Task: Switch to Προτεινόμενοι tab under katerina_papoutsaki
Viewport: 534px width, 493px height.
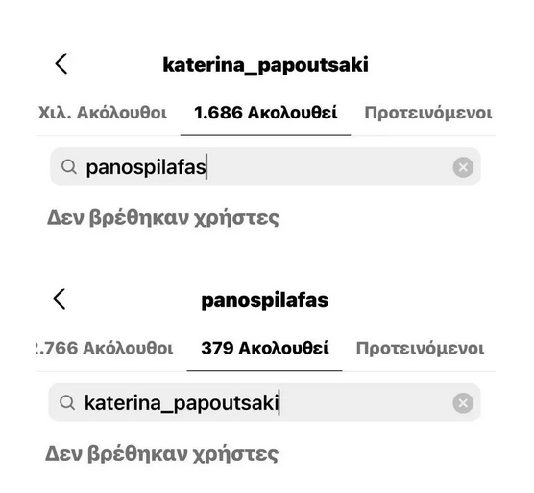Action: 428,113
